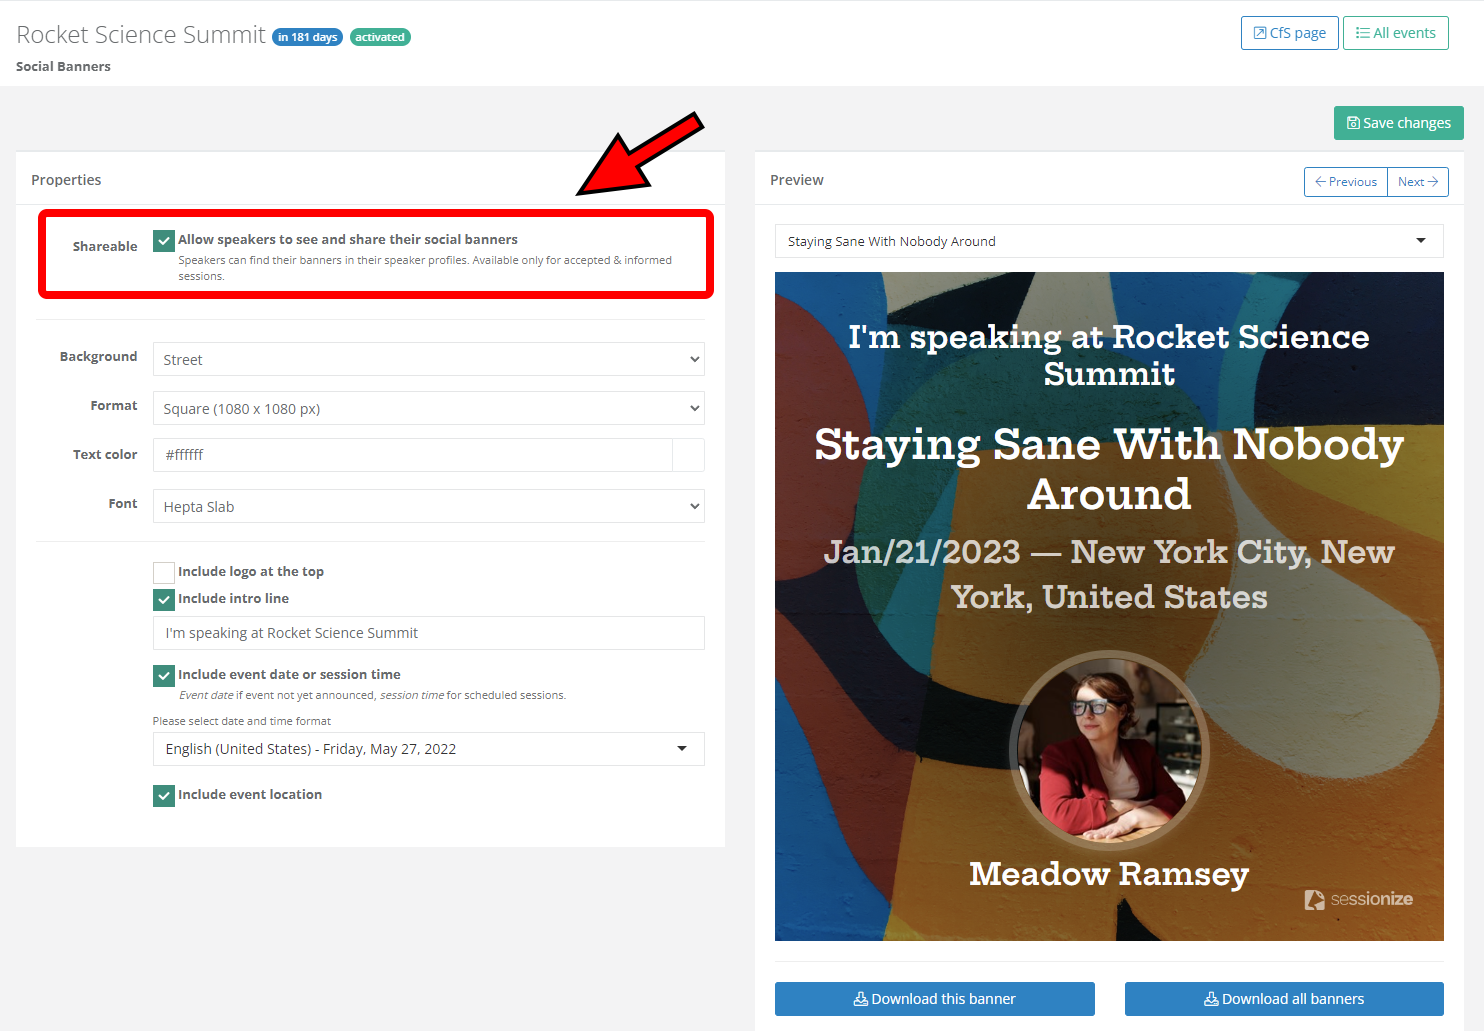Click the Download all banners icon

[x=1211, y=999]
